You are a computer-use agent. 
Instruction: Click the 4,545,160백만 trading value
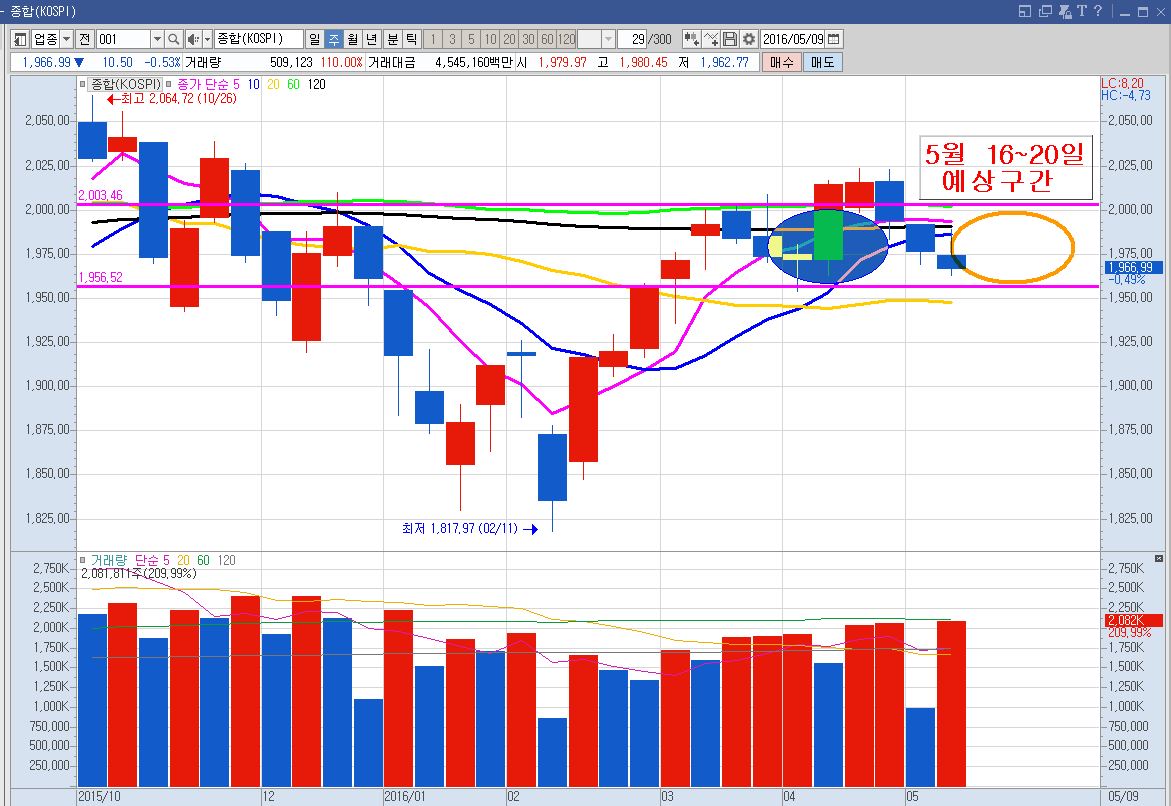click(x=475, y=62)
